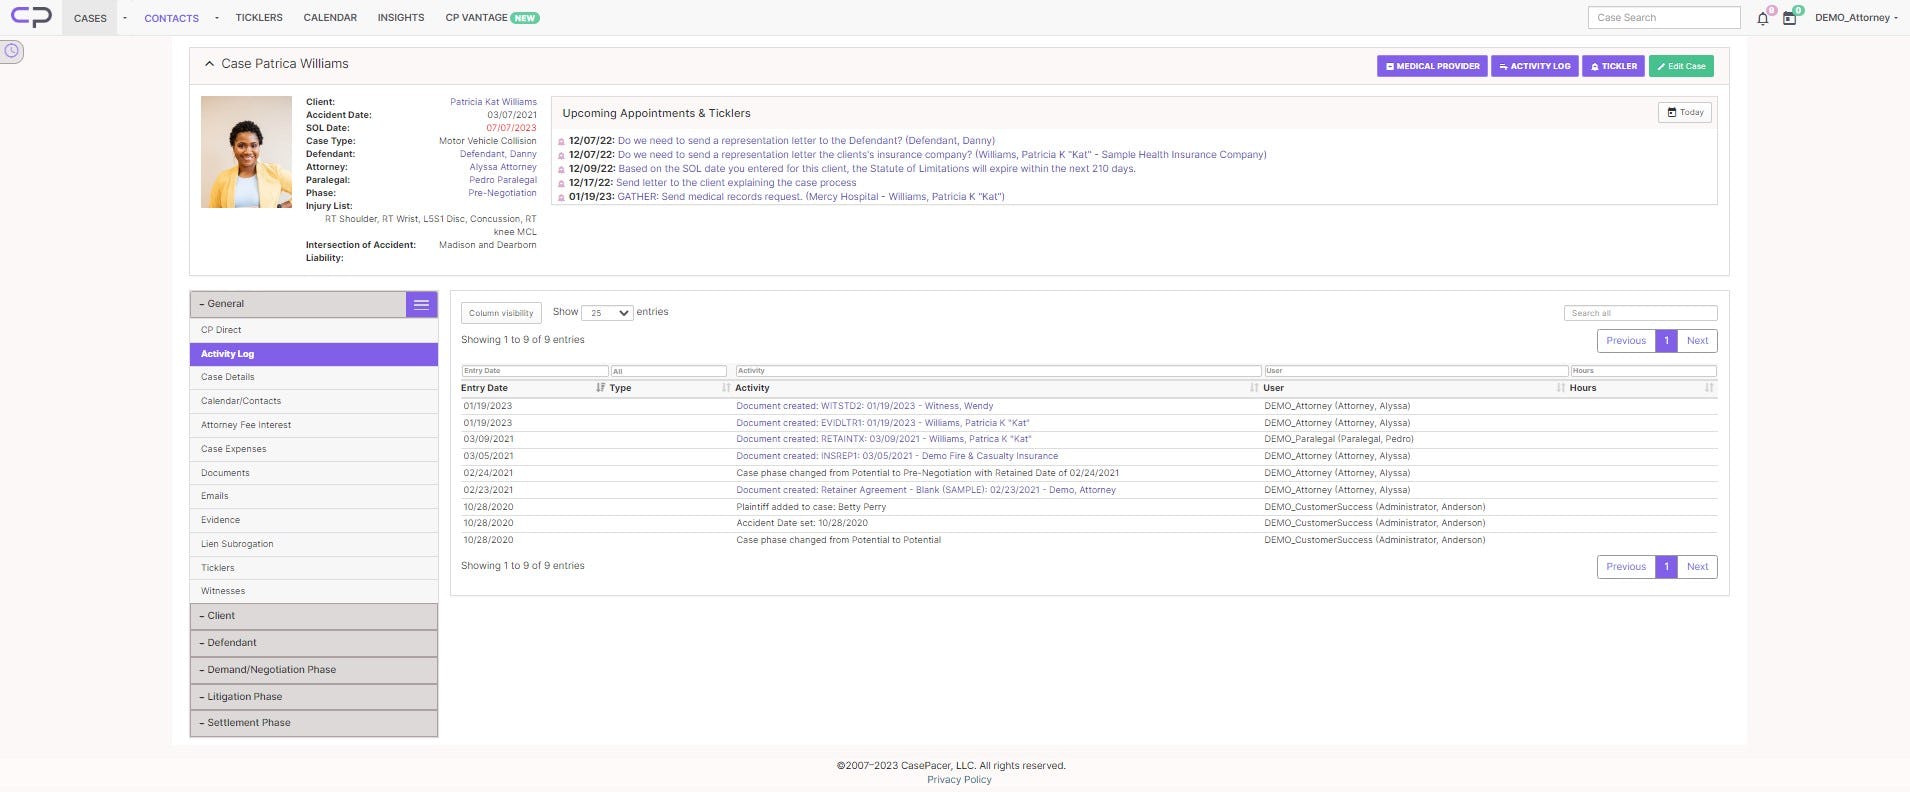Viewport: 1910px width, 792px height.
Task: Open Emails in sidebar
Action: click(x=314, y=496)
